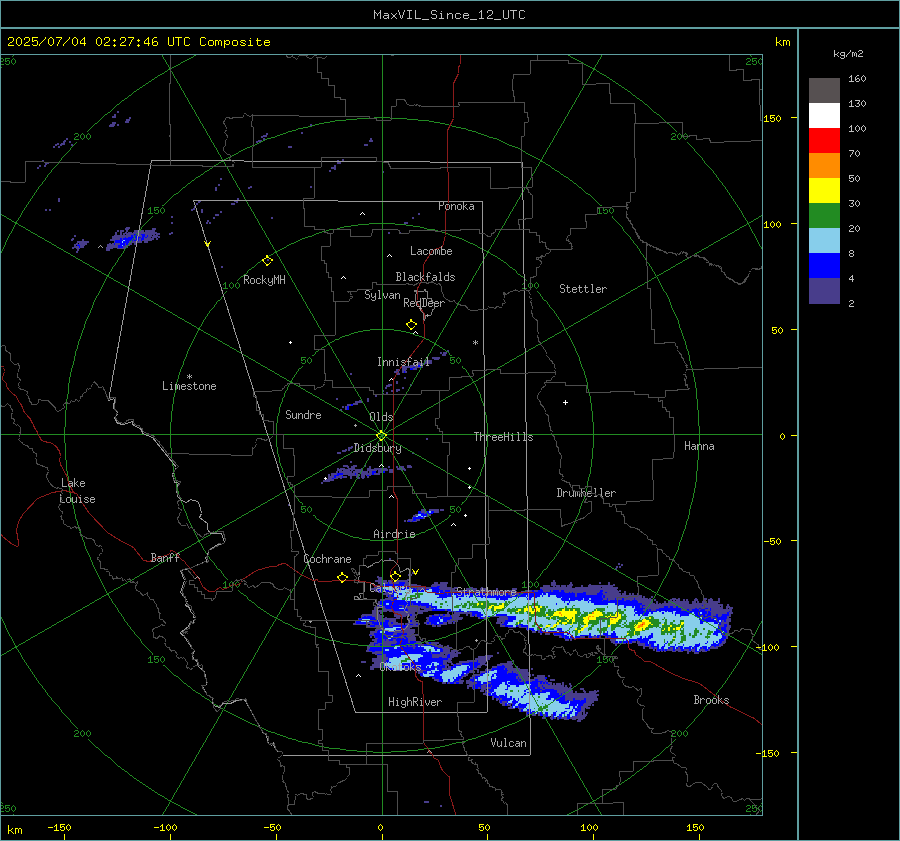
Task: Click the Blackfalds label
Action: tap(425, 277)
